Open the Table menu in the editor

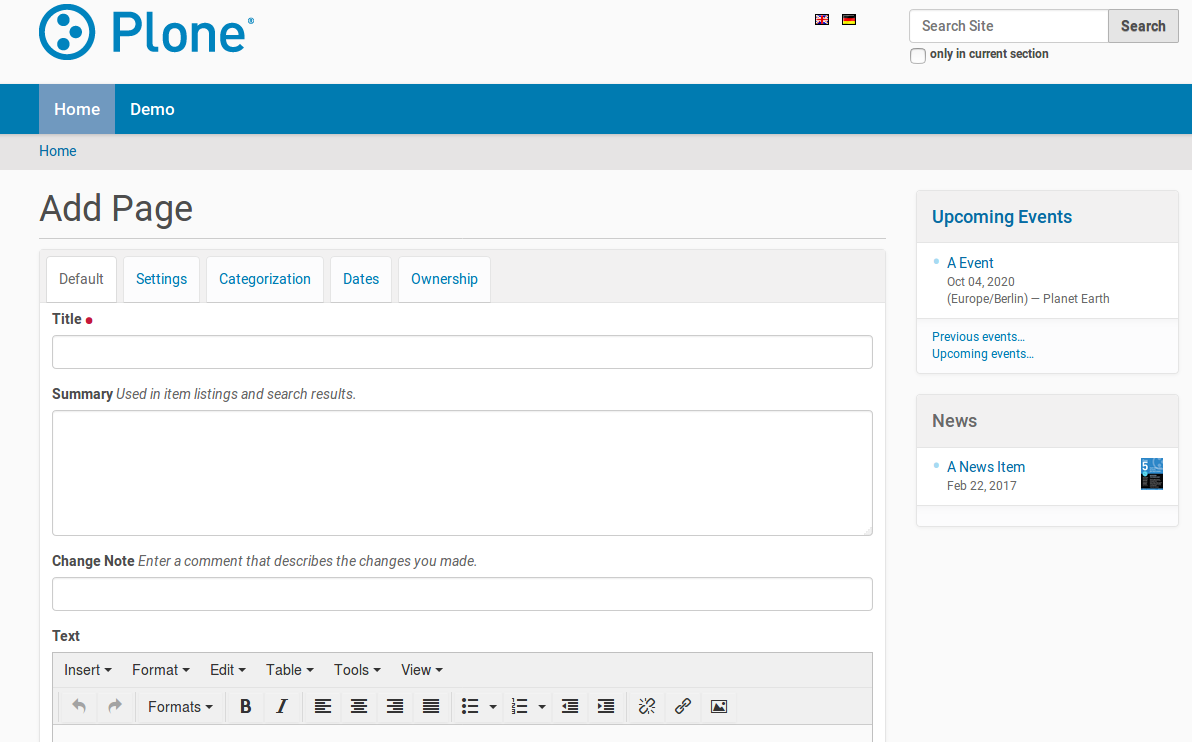(290, 670)
